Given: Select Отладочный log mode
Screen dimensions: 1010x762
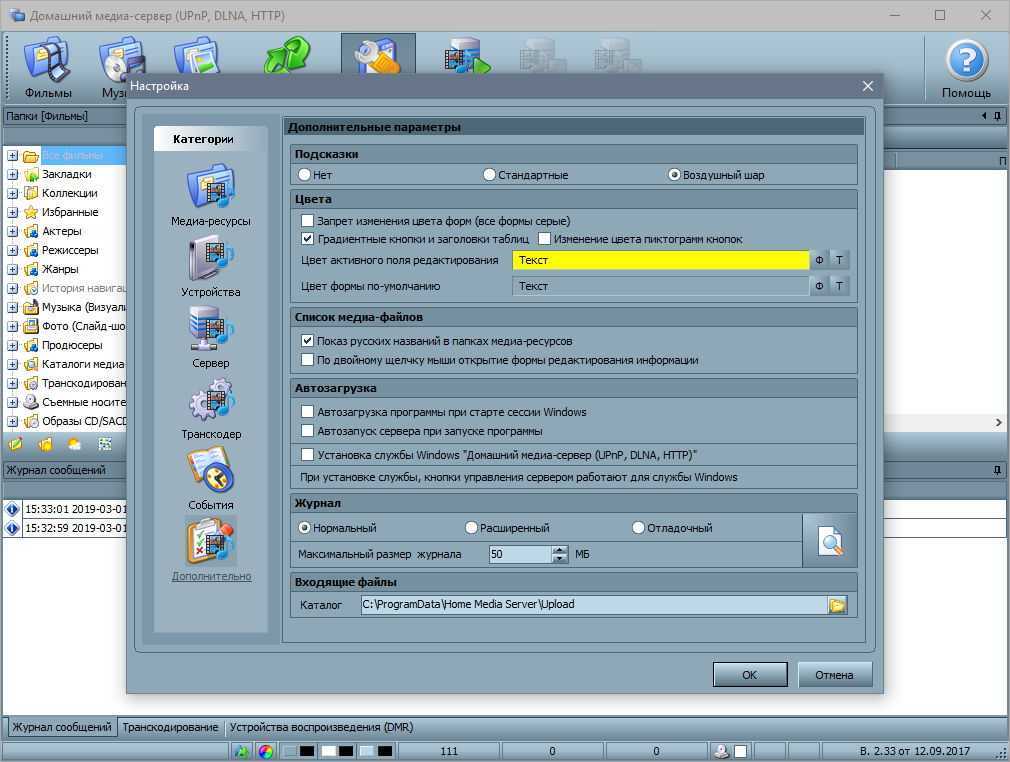Looking at the screenshot, I should (638, 528).
